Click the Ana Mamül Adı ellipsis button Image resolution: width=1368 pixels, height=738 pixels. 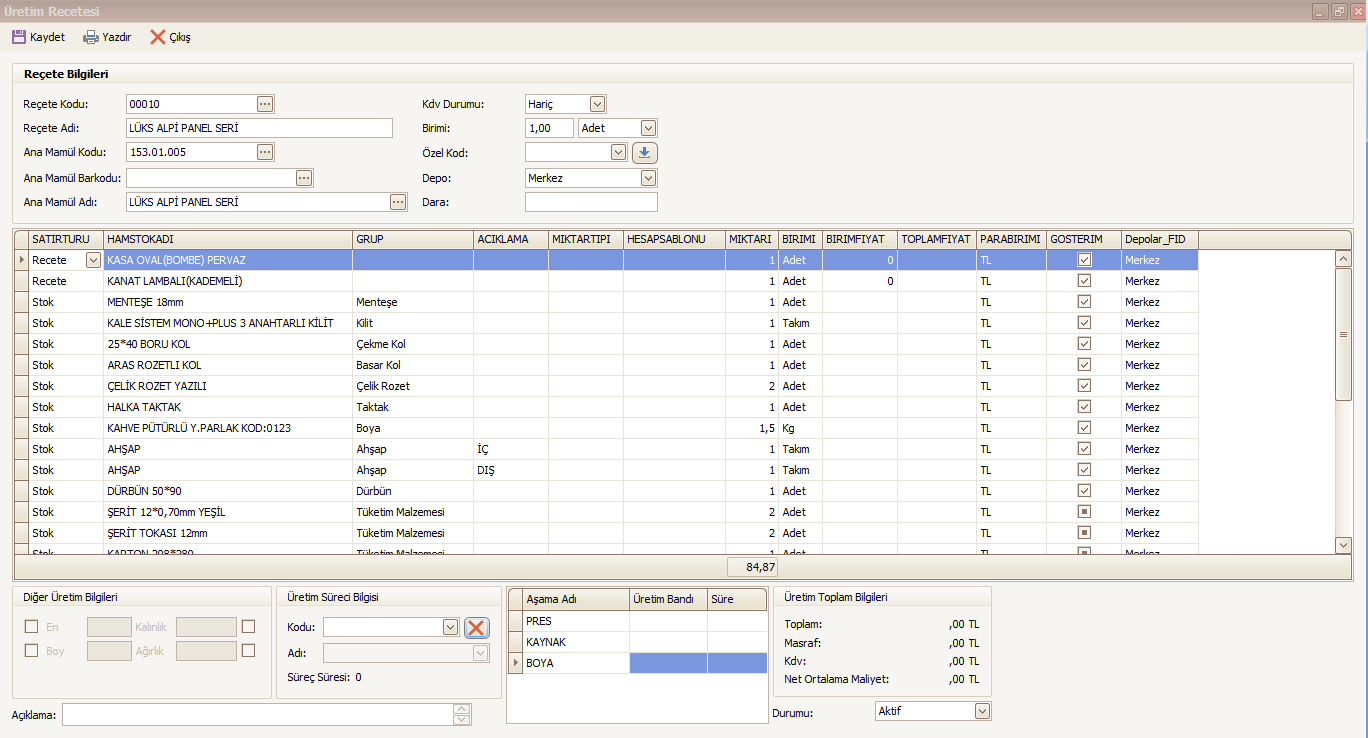[x=398, y=202]
